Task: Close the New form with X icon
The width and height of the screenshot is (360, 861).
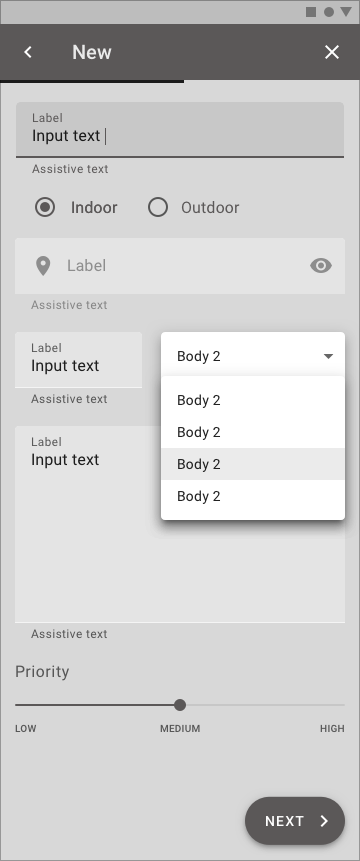Action: [331, 52]
